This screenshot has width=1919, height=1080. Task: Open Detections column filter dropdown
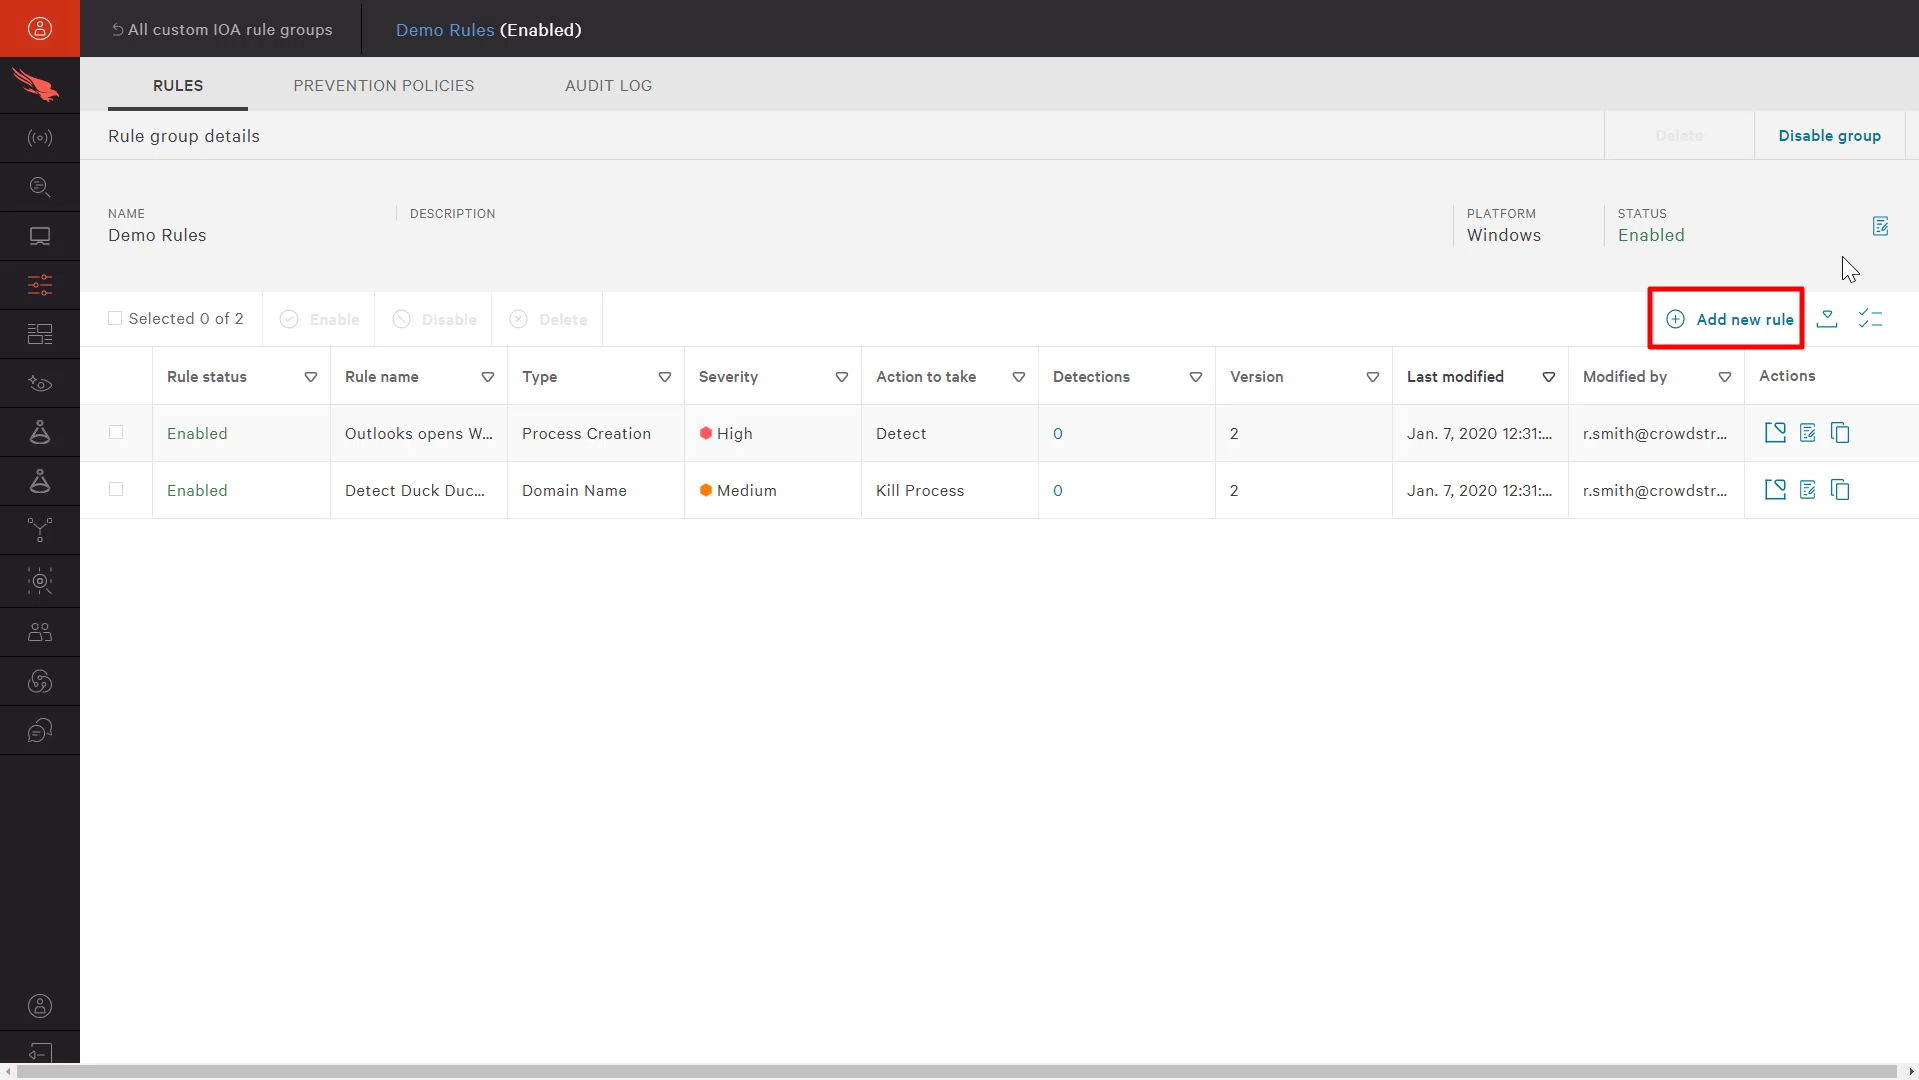1196,377
